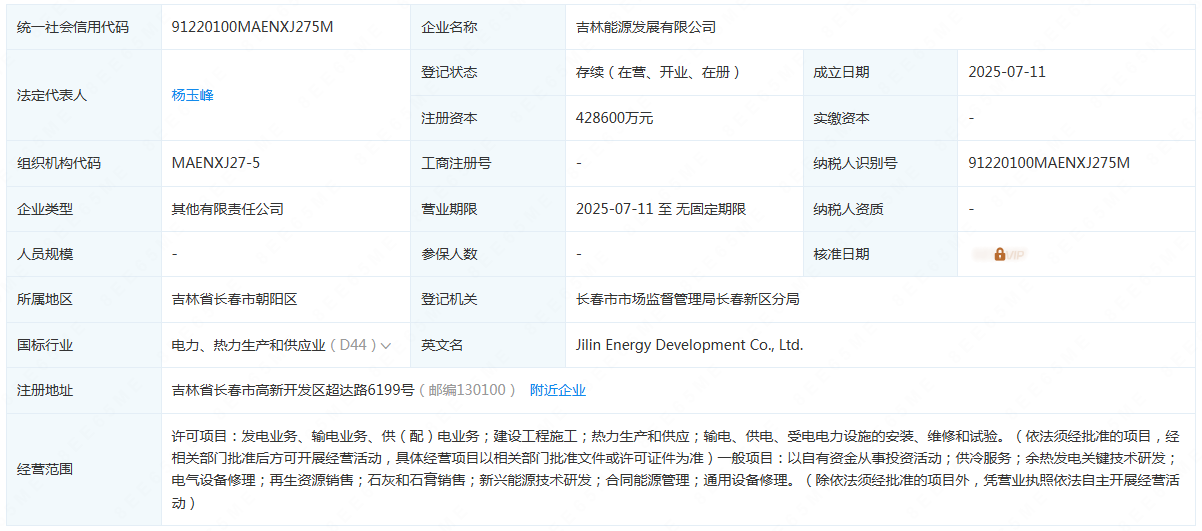This screenshot has height=531, width=1202.
Task: Click the VIP lock icon for 核准日期
Action: pos(999,254)
